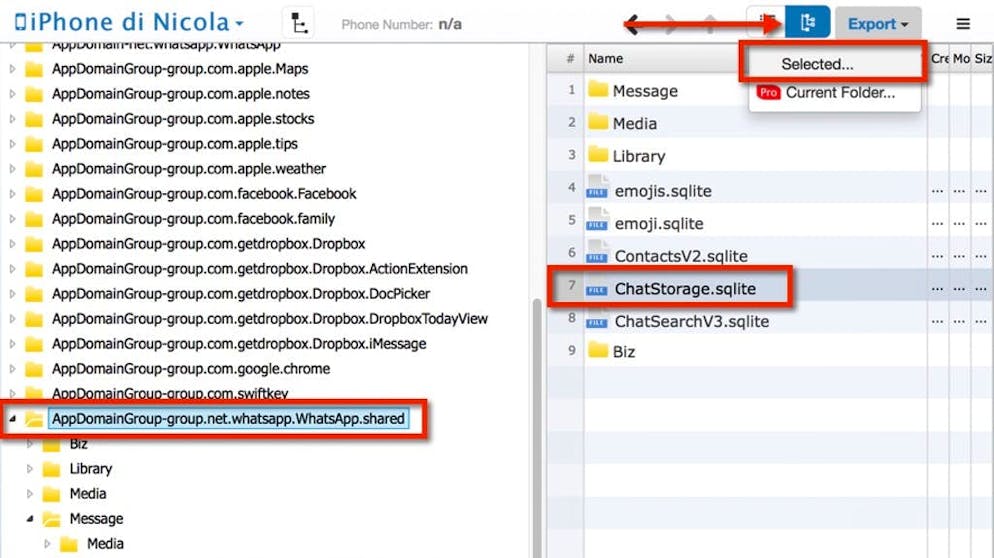Select AppDomainGroup-group.com.getdropbox.Dropbox tree row
The image size is (994, 558).
point(209,243)
